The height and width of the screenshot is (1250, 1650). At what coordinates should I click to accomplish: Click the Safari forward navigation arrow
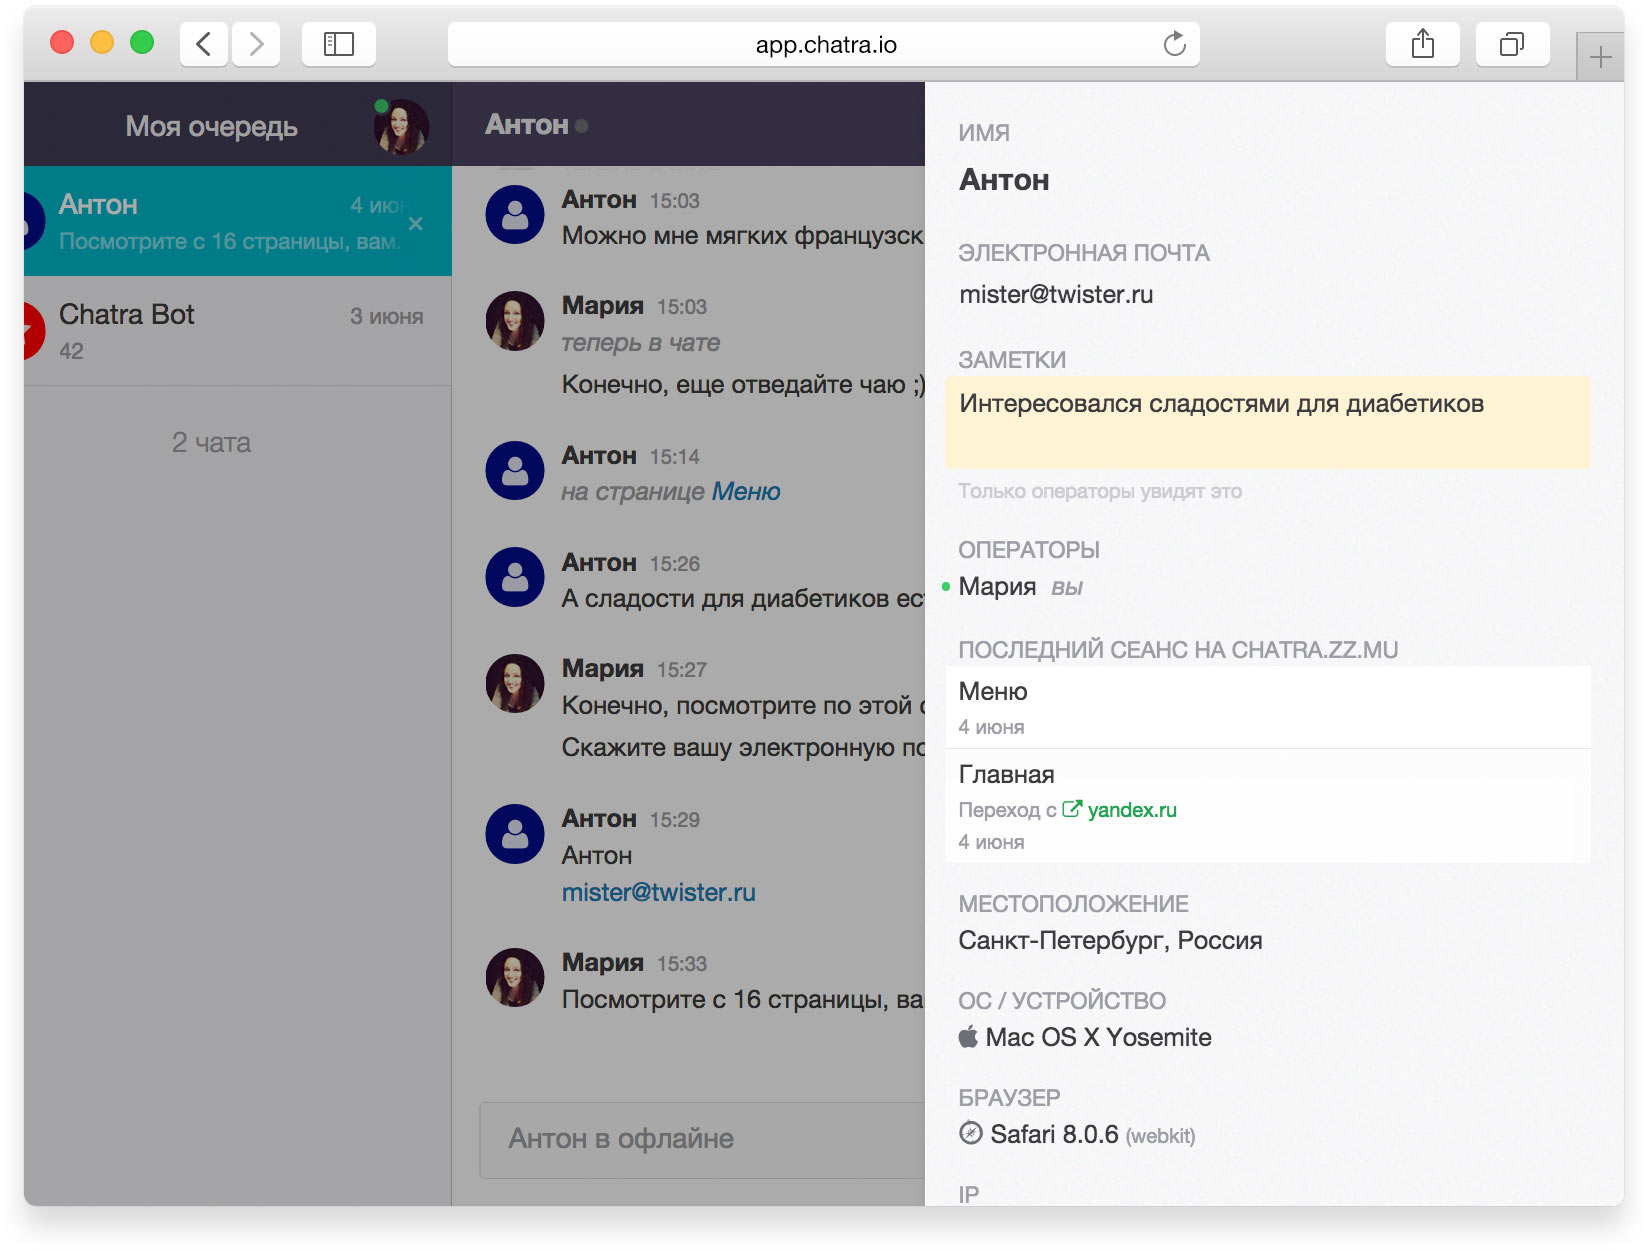[x=256, y=44]
